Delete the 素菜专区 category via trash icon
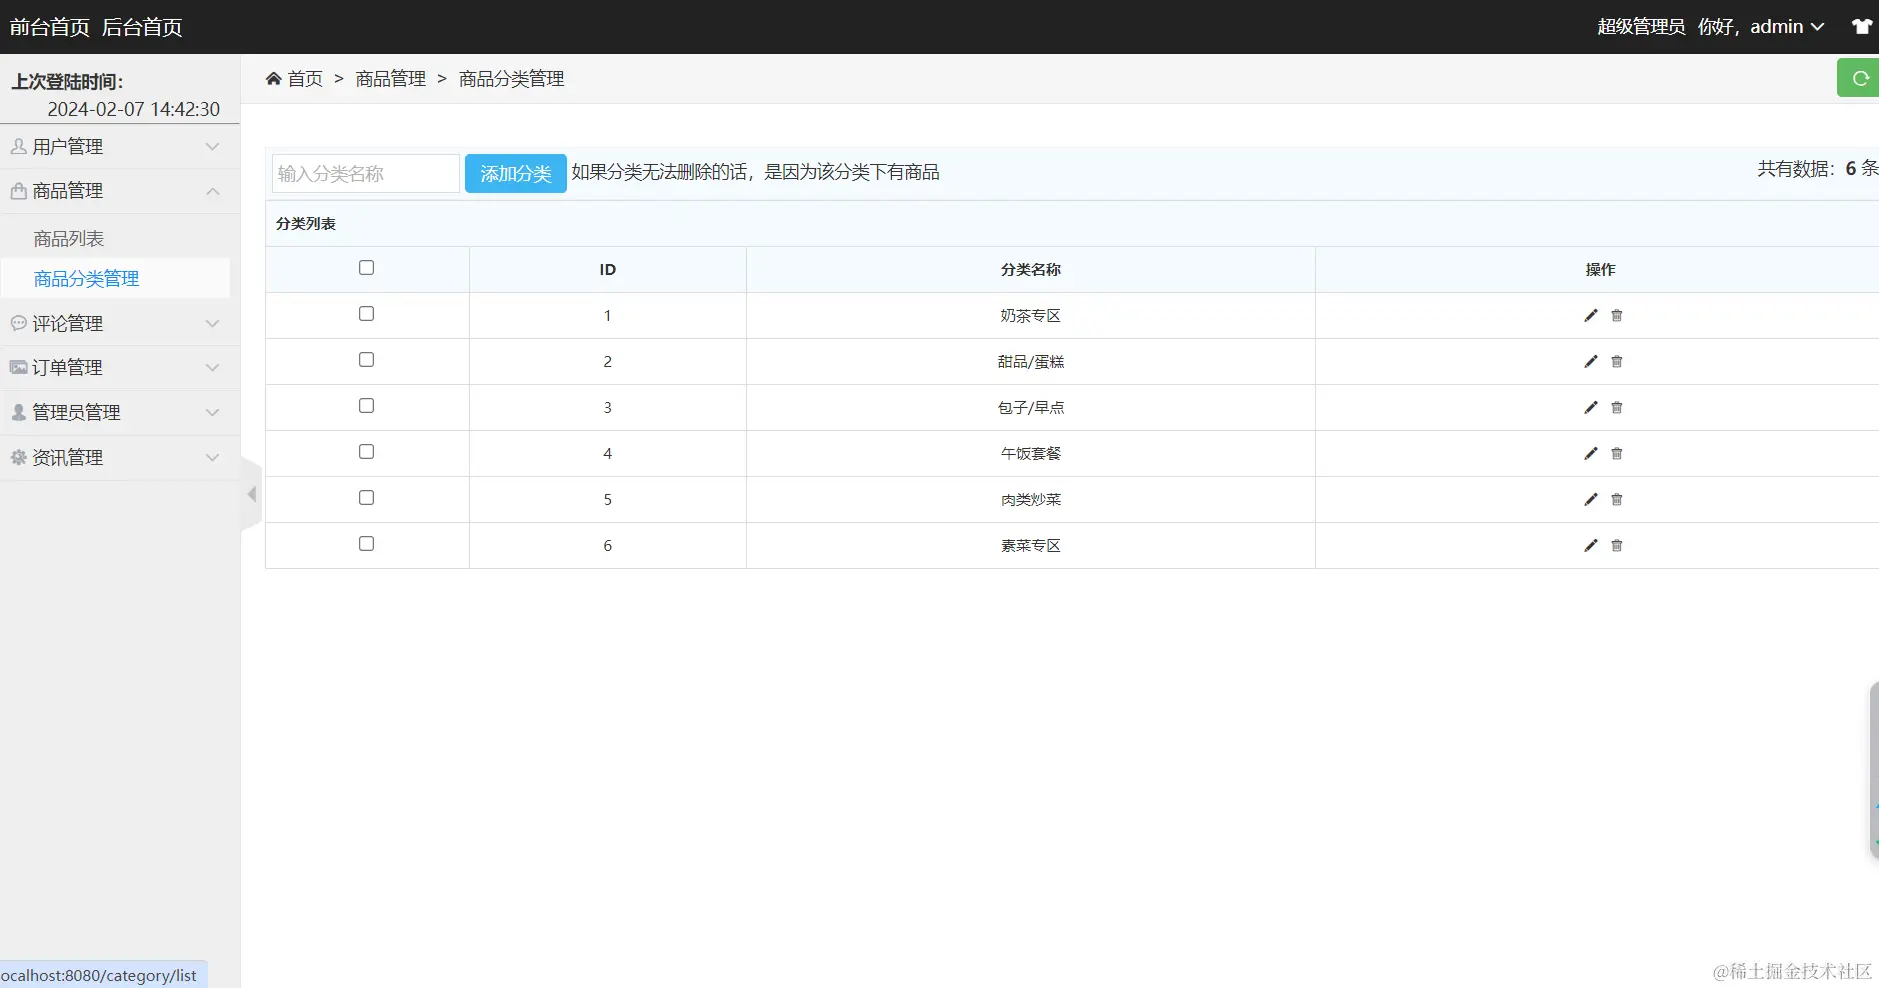Image resolution: width=1879 pixels, height=988 pixels. click(1617, 546)
